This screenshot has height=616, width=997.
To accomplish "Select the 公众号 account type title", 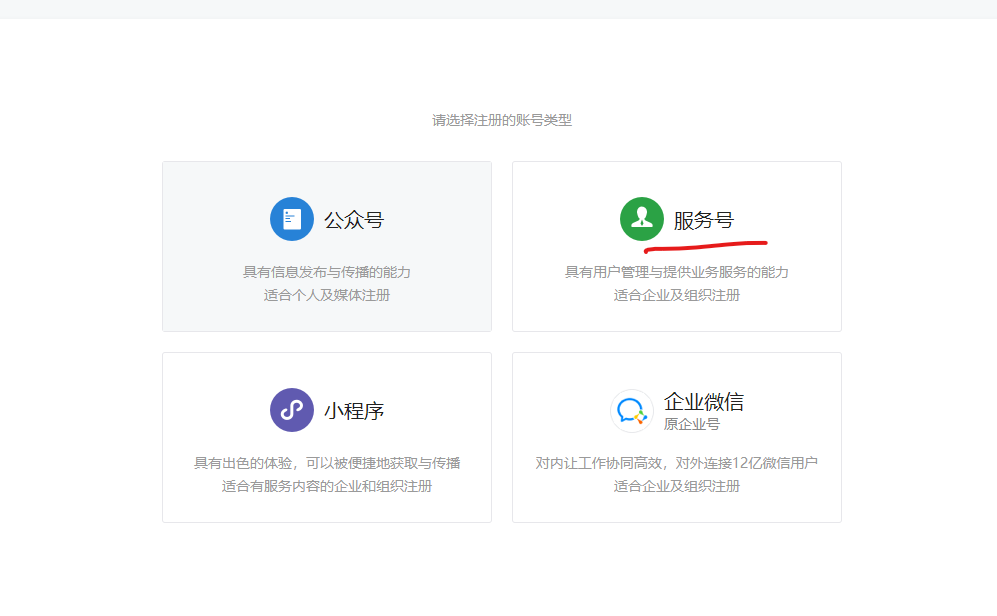I will 354,220.
